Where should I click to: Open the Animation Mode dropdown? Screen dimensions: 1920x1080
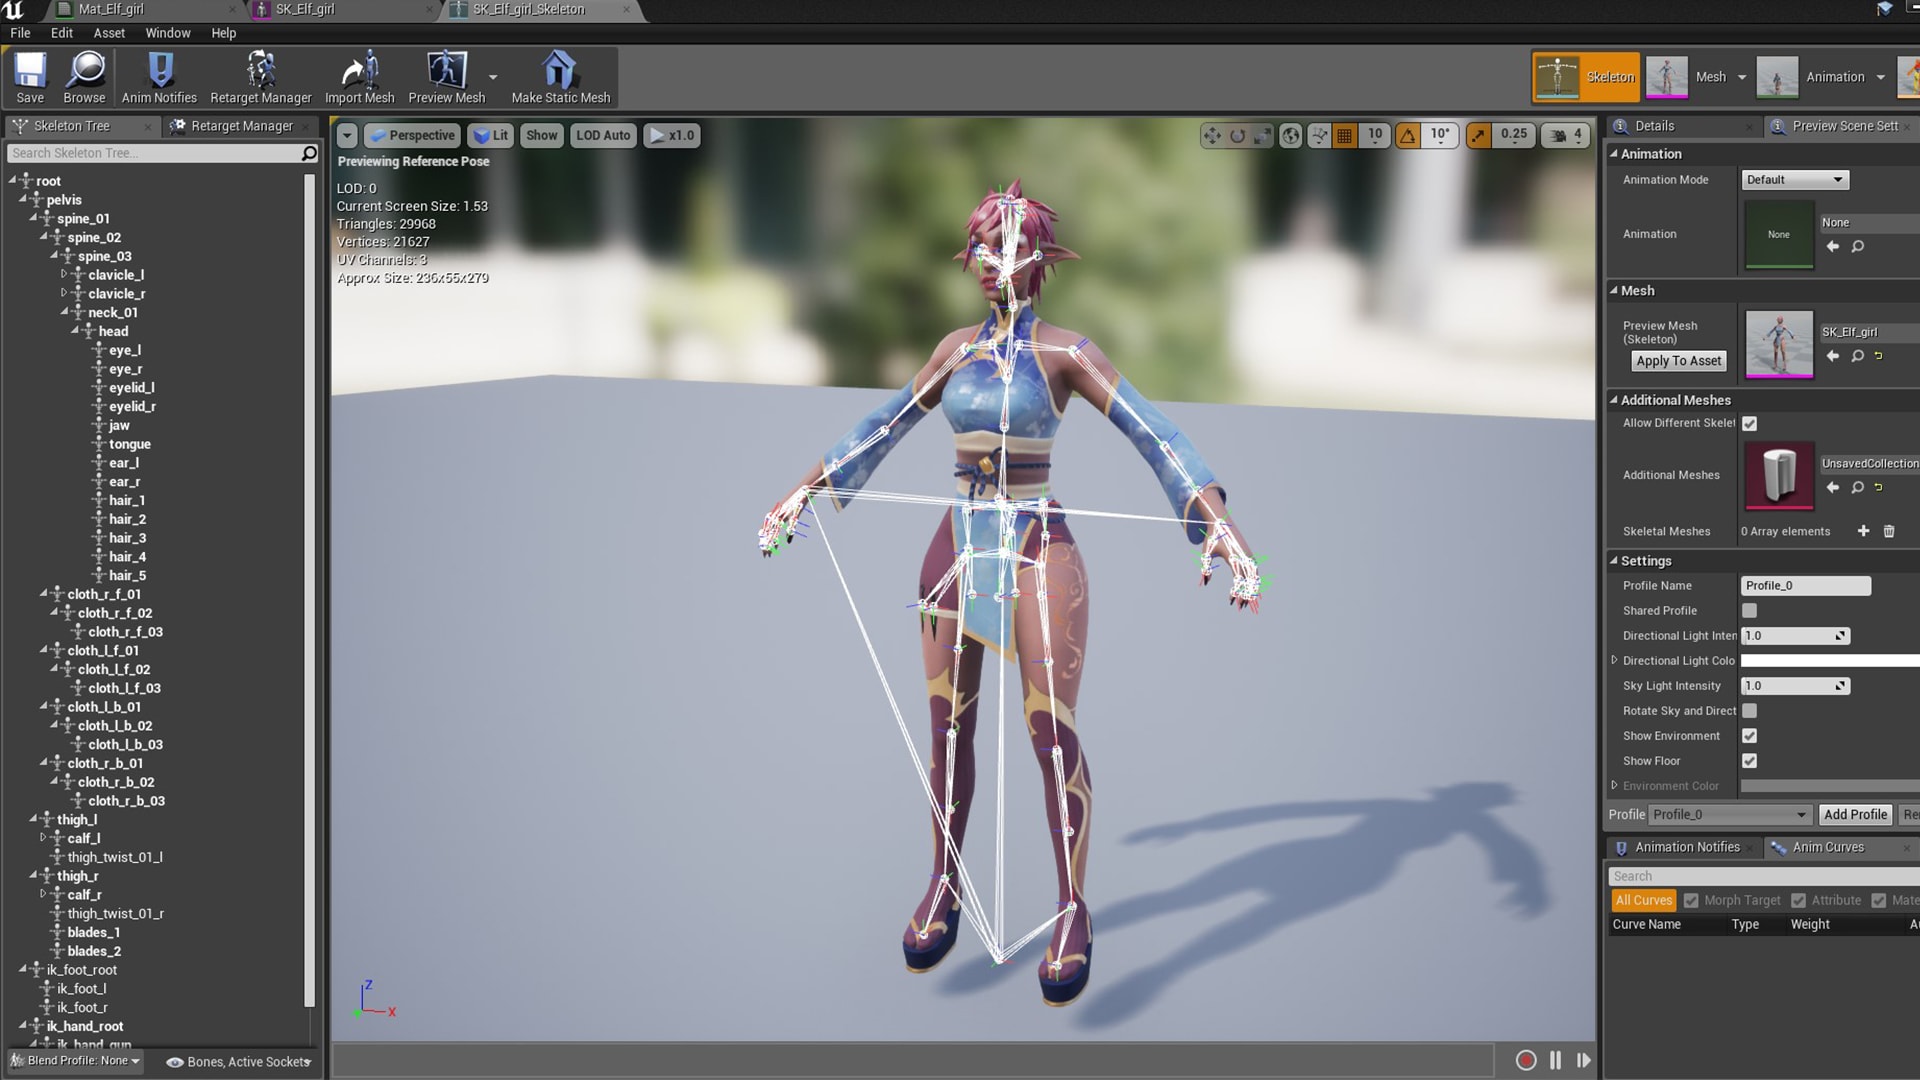coord(1794,179)
